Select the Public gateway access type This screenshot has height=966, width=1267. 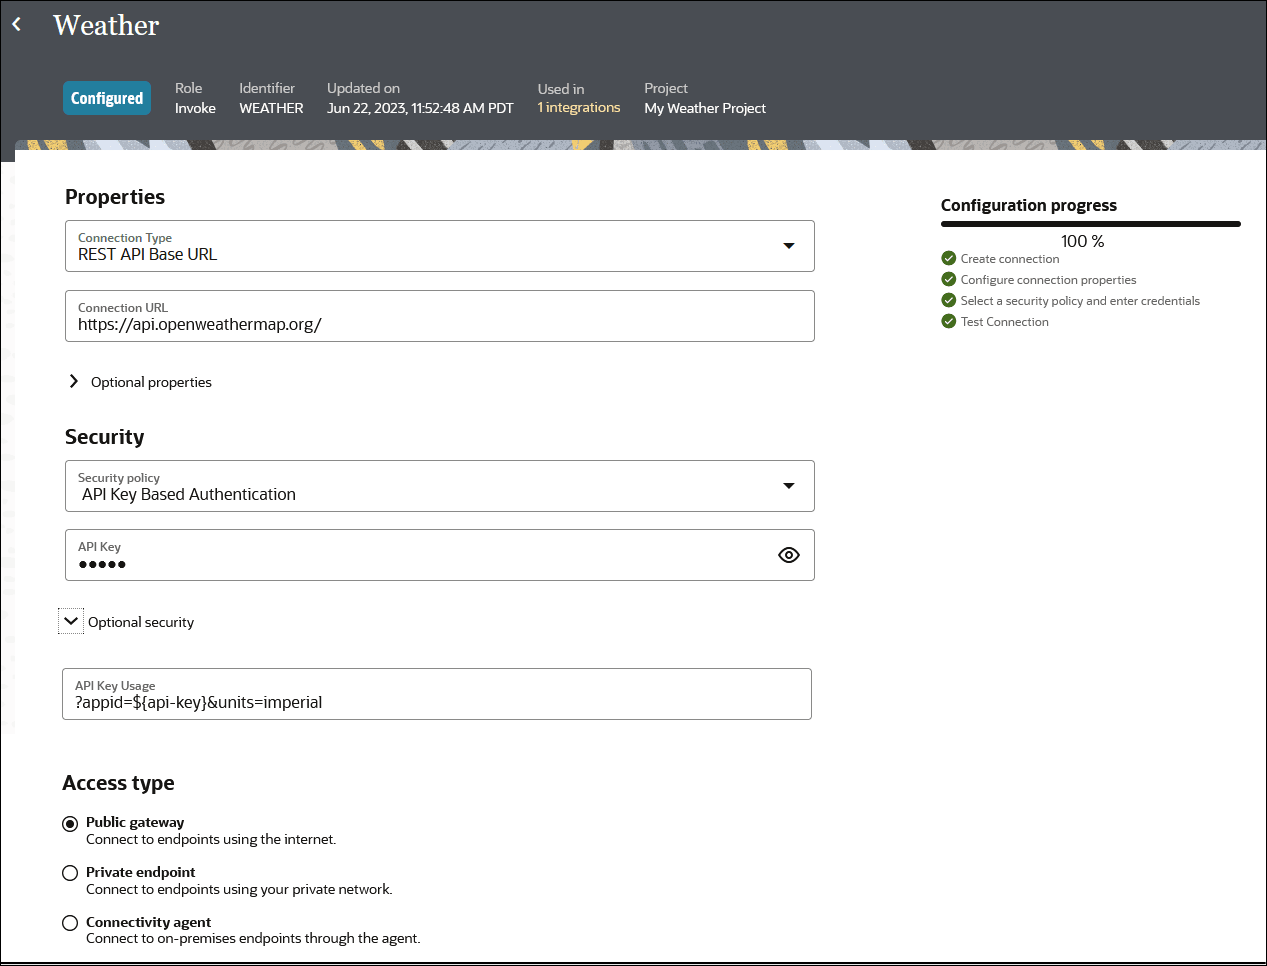70,824
